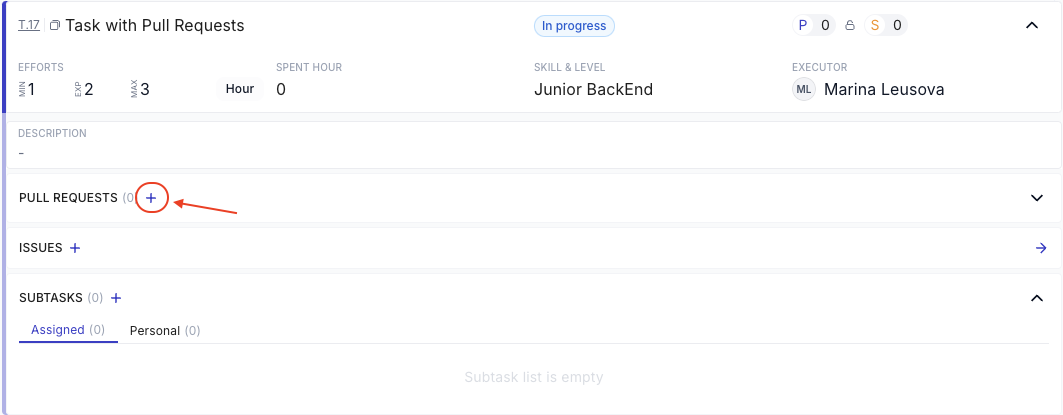Click the ML executor avatar
1063x415 pixels.
point(803,90)
